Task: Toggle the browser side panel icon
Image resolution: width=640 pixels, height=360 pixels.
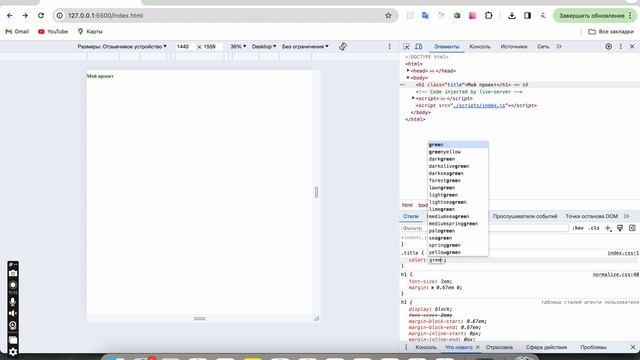Action: tap(527, 16)
